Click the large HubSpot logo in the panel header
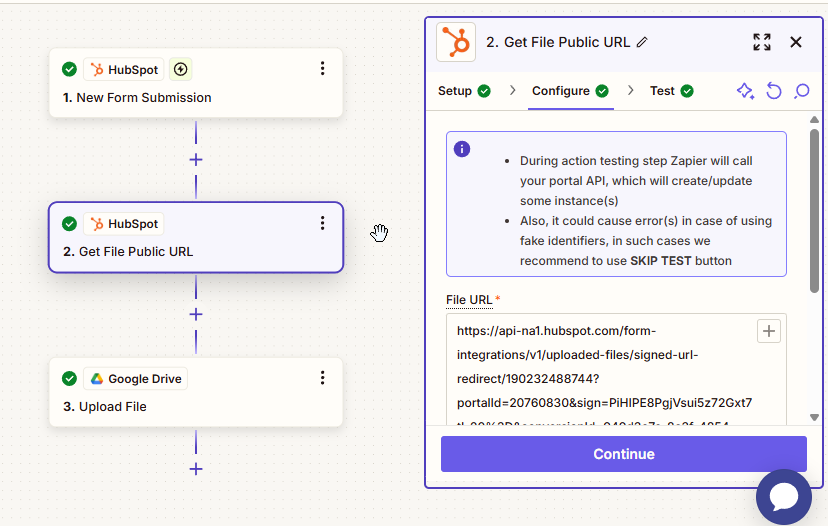The width and height of the screenshot is (828, 526). pos(456,42)
